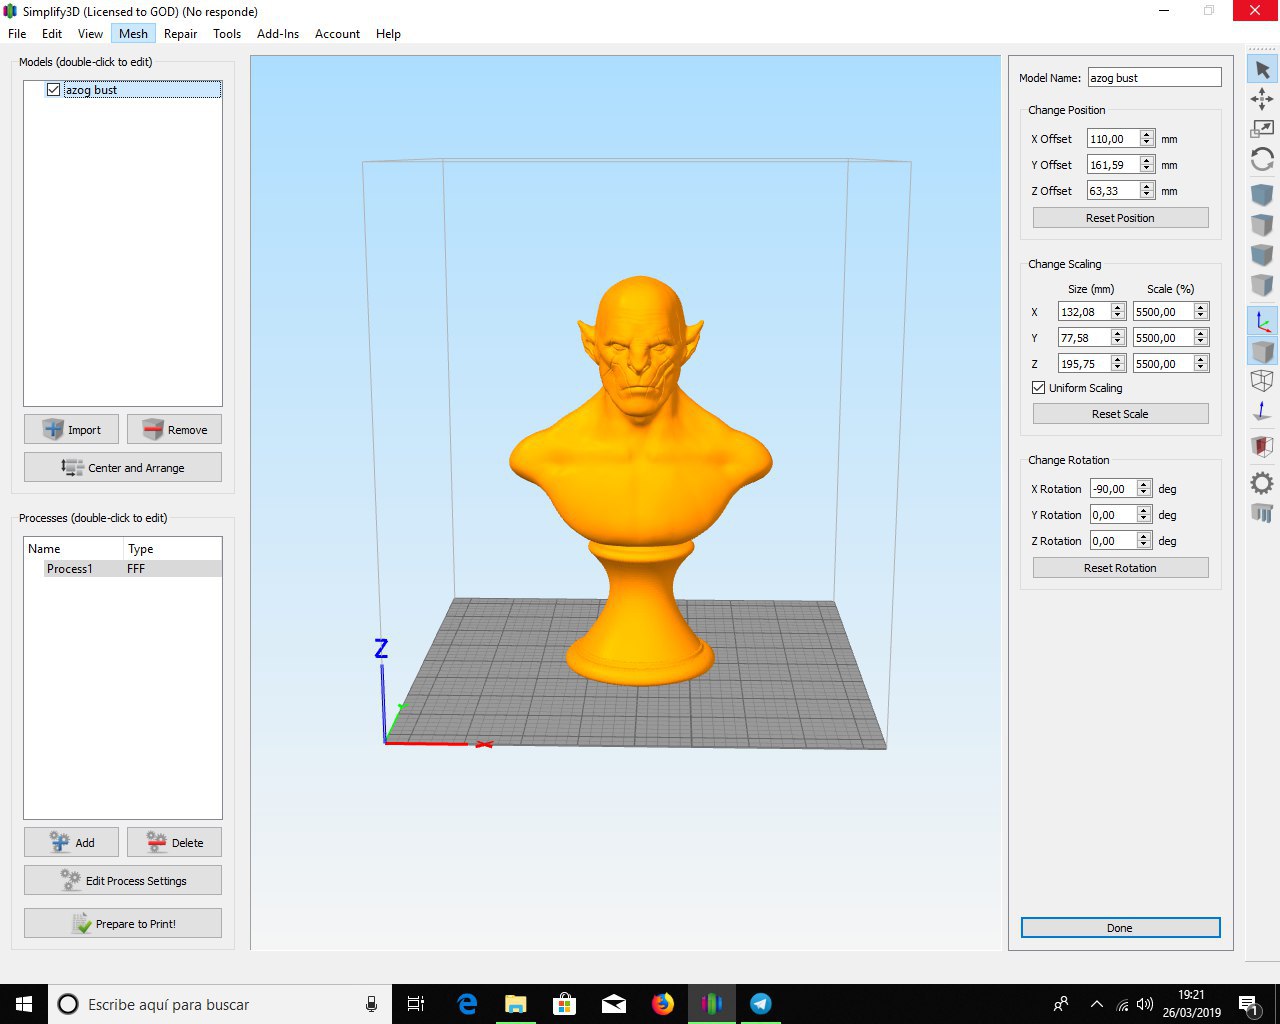The width and height of the screenshot is (1280, 1024).
Task: Toggle solid model rendering icon
Action: tap(1262, 351)
